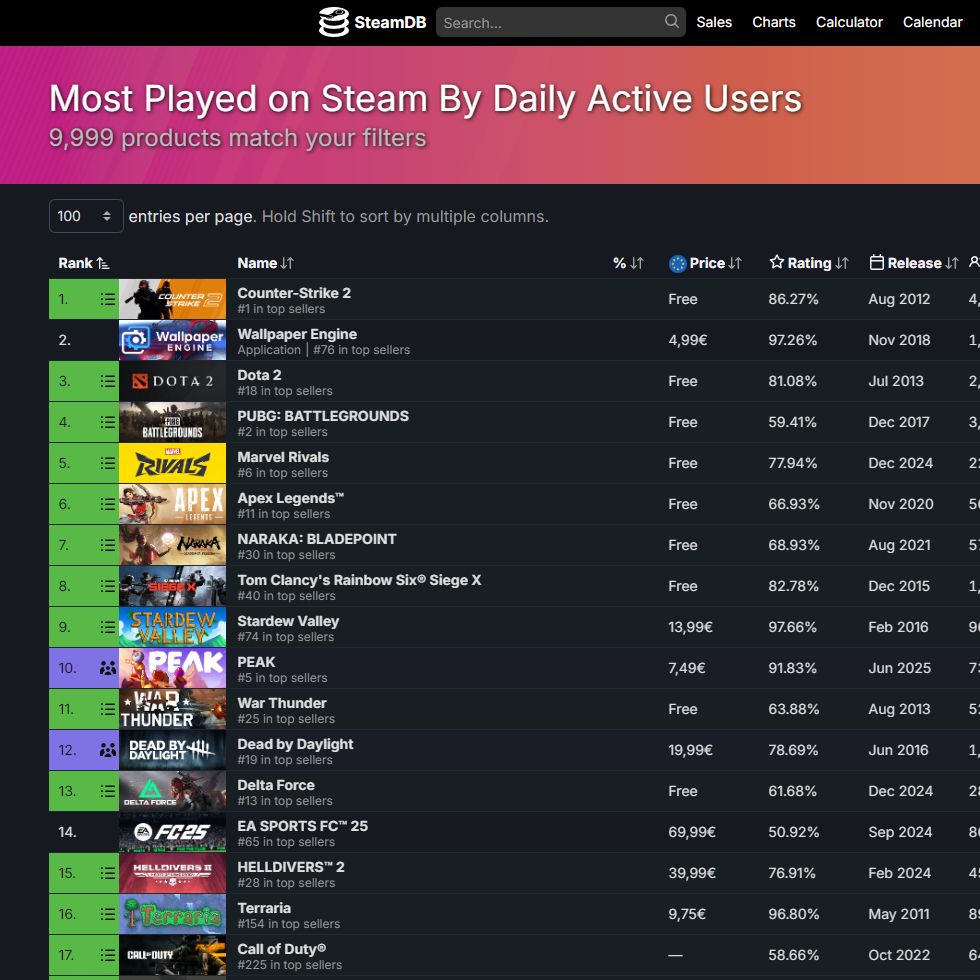The height and width of the screenshot is (980, 980).
Task: Click the Rating star icon
Action: click(x=776, y=262)
